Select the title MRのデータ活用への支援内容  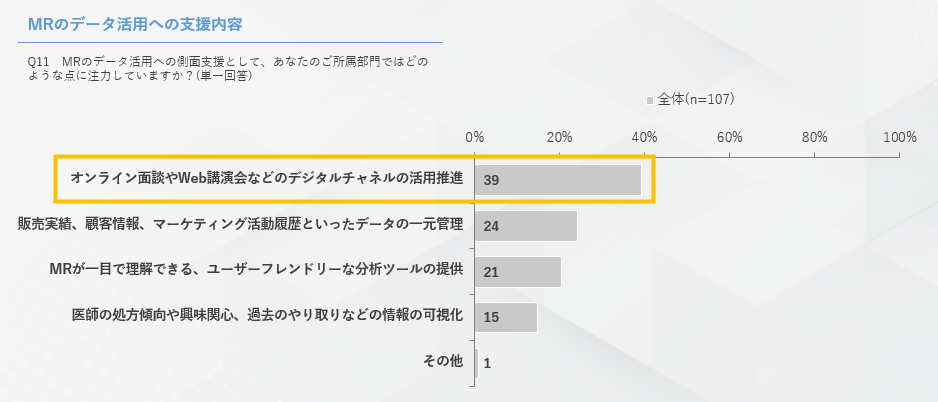(x=134, y=22)
